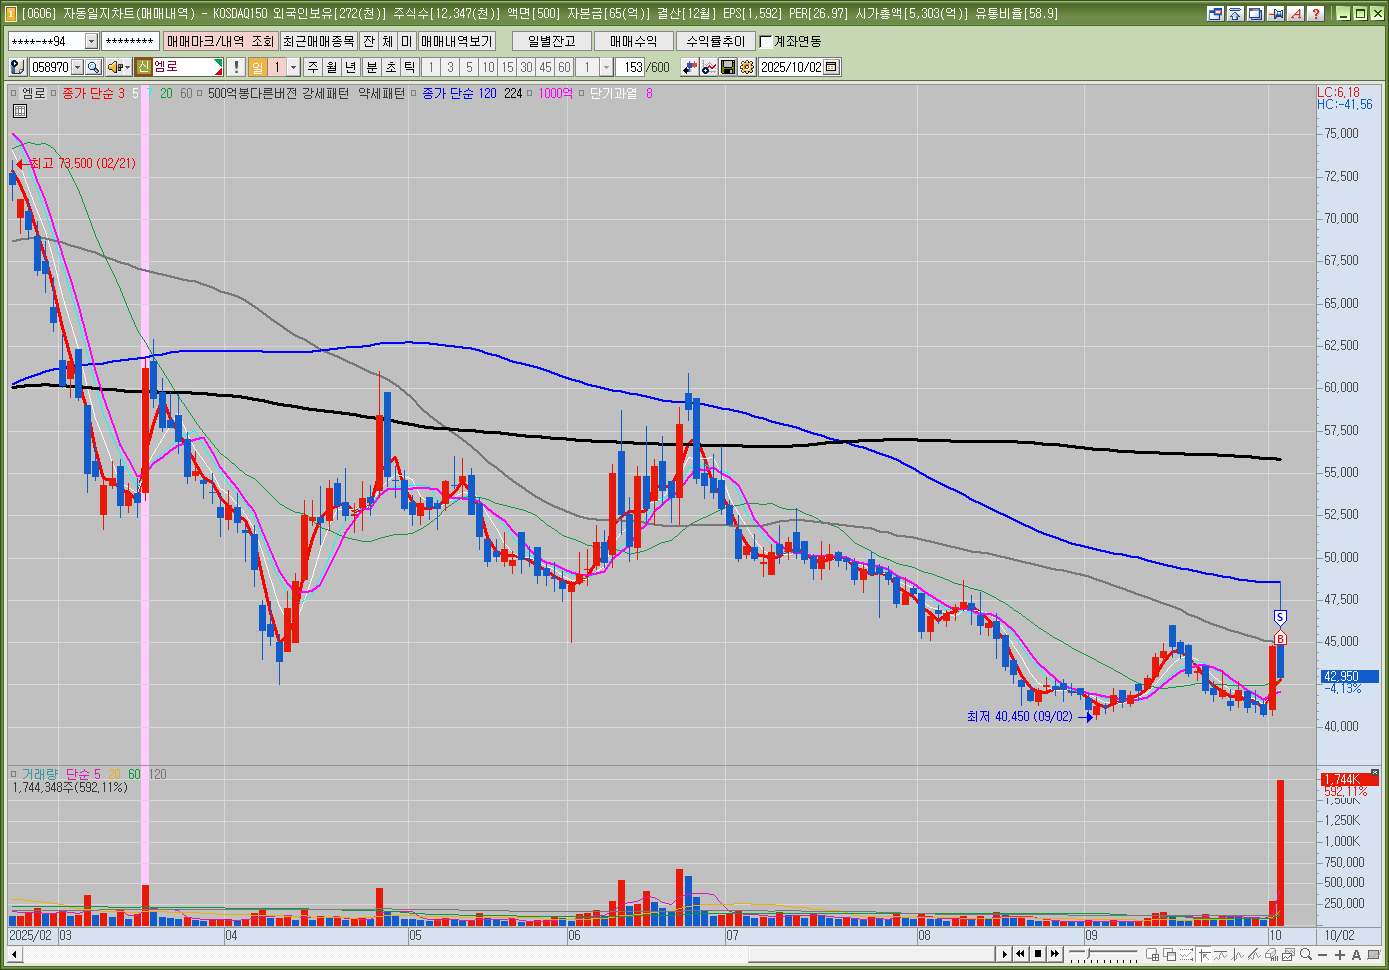The image size is (1389, 970).
Task: Click the 수익률추이 button
Action: point(716,41)
